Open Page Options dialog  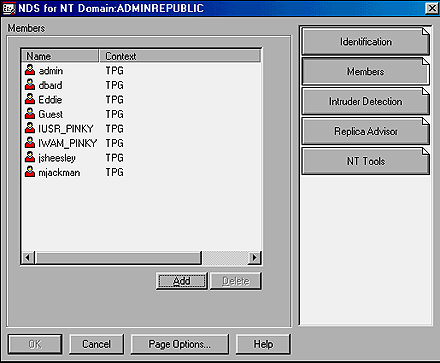(180, 344)
